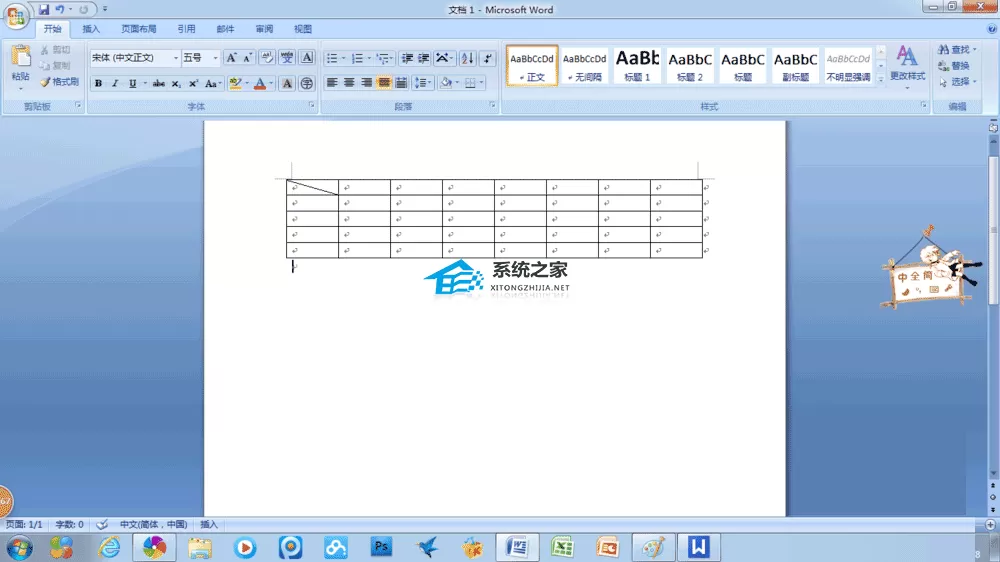This screenshot has width=1000, height=562.
Task: Click the Shrink Font icon
Action: click(247, 58)
